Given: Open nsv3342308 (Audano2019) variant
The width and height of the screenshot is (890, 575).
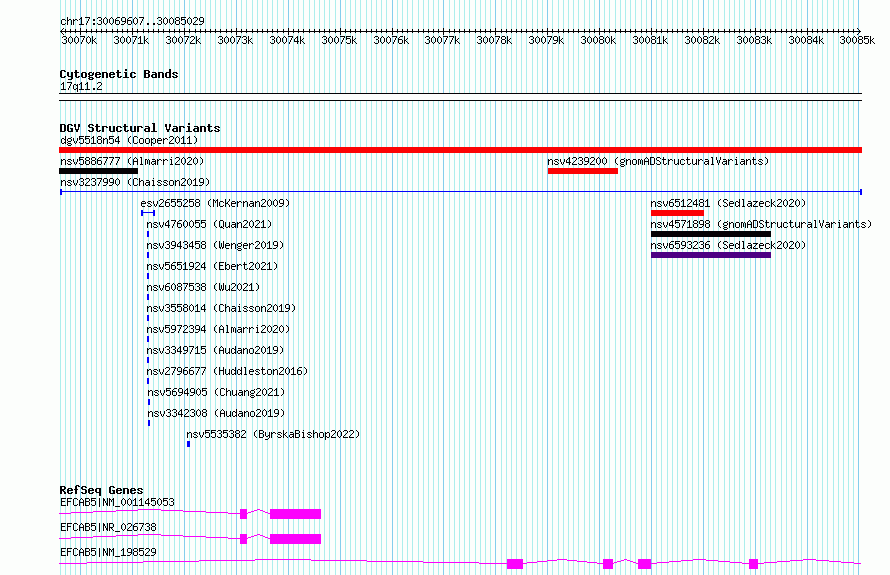Looking at the screenshot, I should [x=216, y=413].
